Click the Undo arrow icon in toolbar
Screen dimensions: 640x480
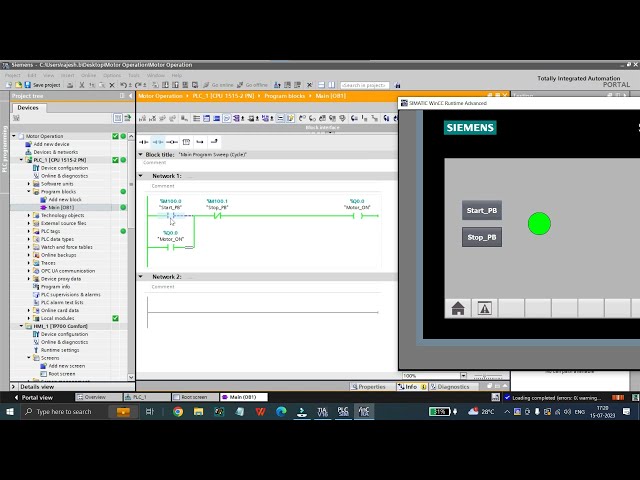point(123,85)
